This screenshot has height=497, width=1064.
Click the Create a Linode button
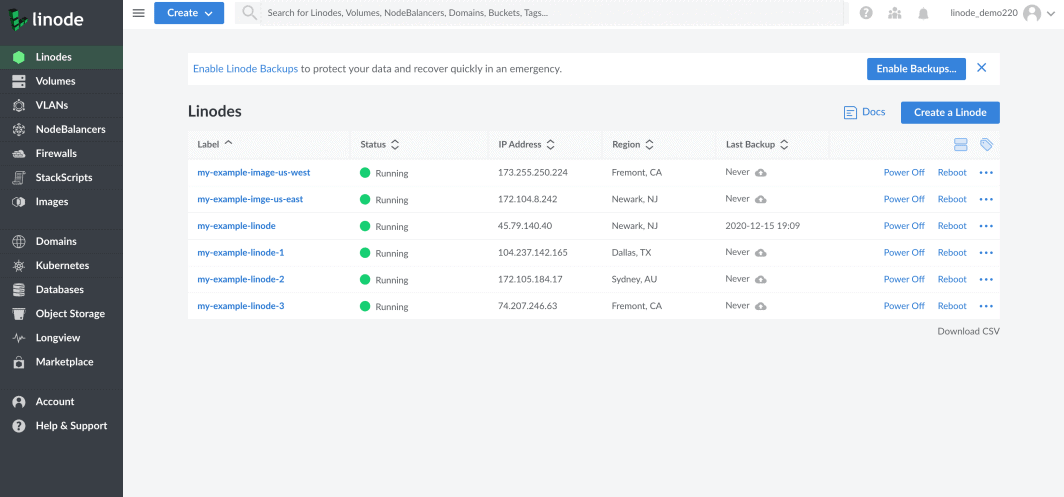click(x=950, y=112)
